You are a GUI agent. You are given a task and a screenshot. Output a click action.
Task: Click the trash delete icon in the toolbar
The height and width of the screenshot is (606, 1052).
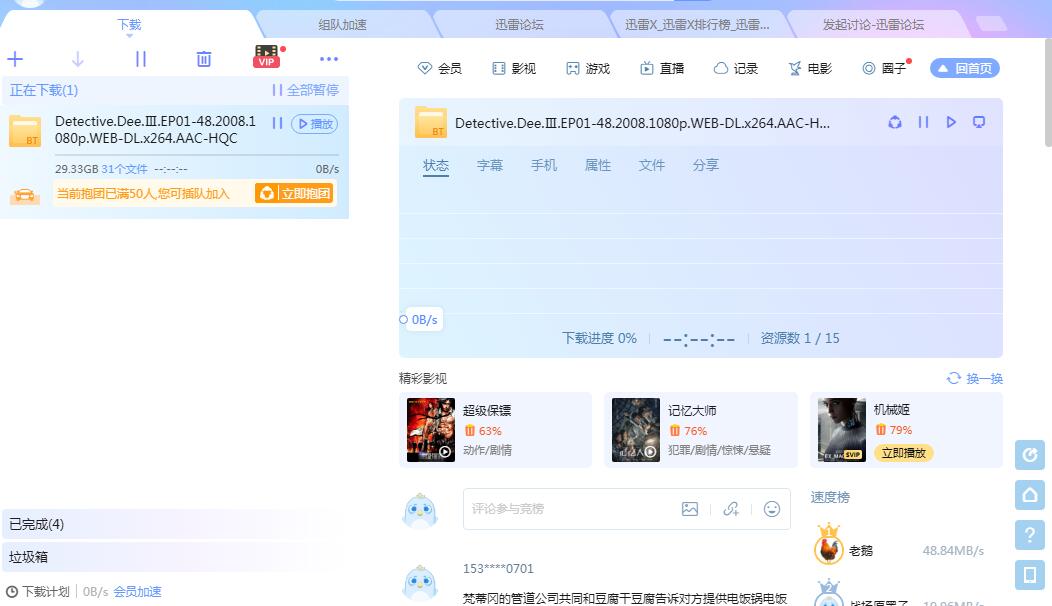[x=204, y=59]
